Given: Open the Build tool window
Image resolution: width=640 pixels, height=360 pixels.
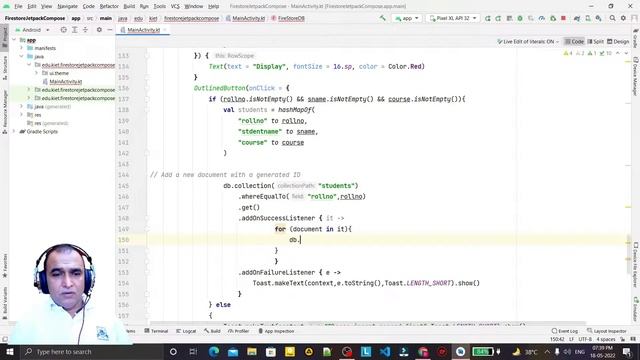Looking at the screenshot, I should click(x=212, y=331).
